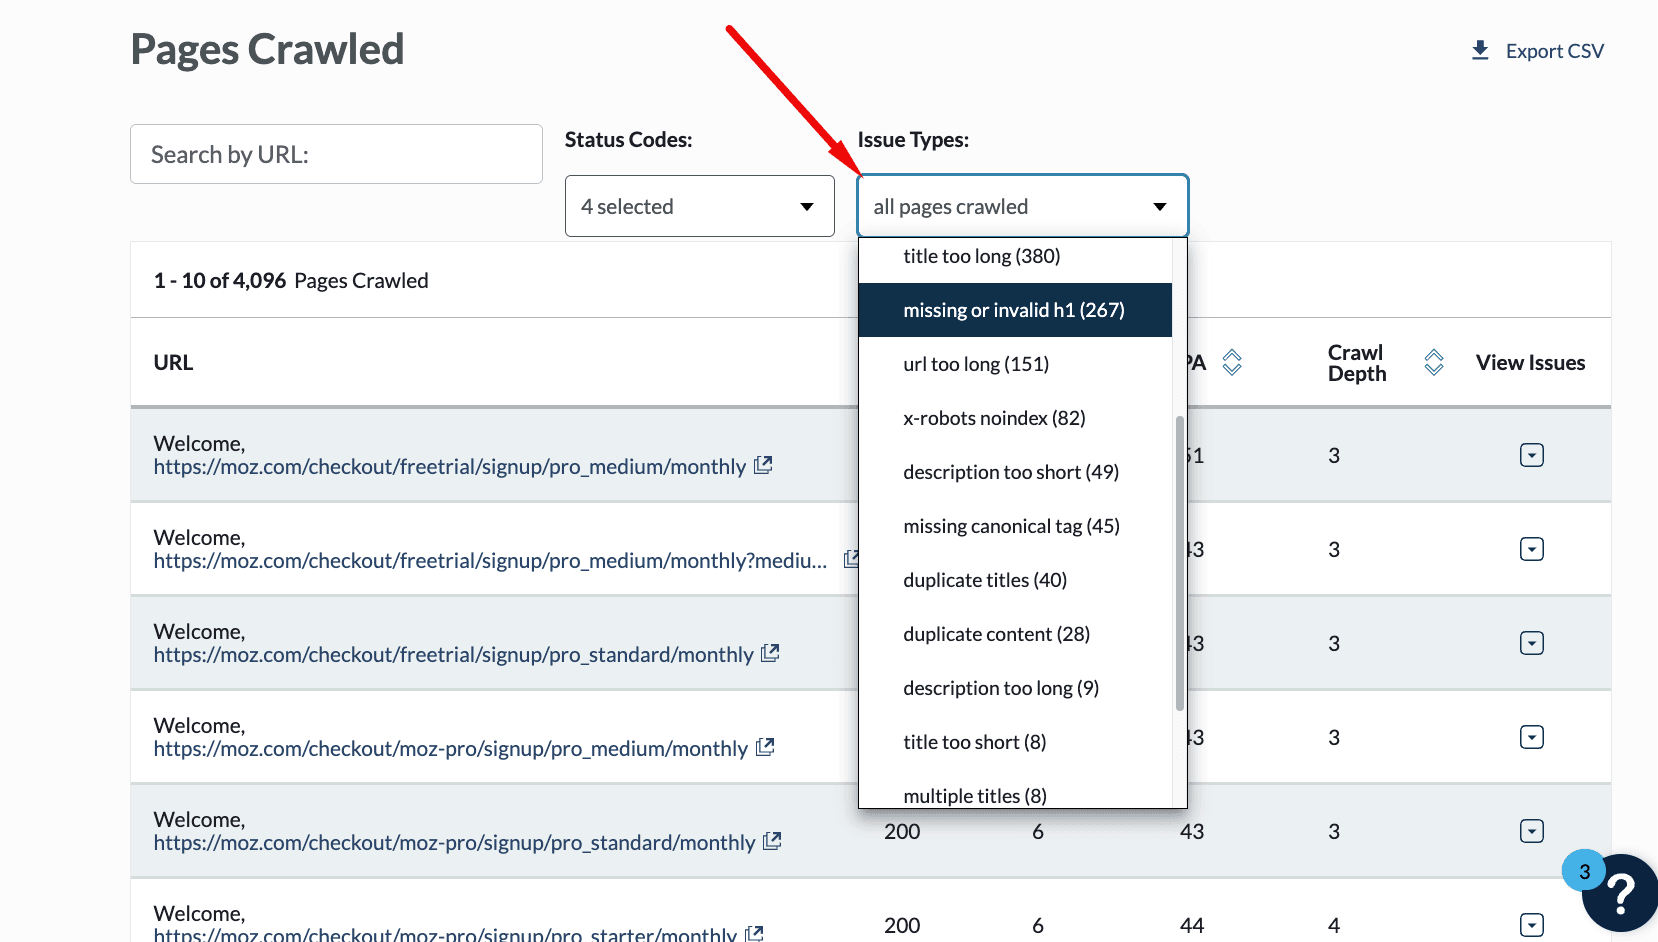Open the external link icon beside pro_medium/monthly URL
Screen dimensions: 1658x942
763,465
